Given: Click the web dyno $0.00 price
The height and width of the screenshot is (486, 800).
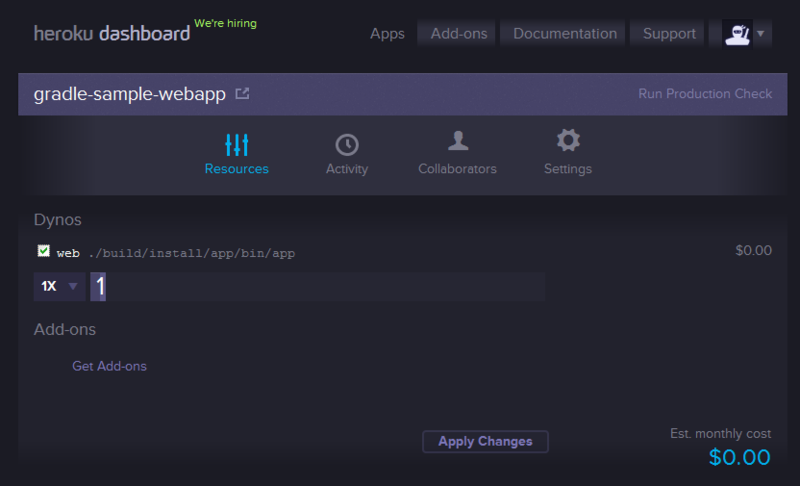Looking at the screenshot, I should click(x=754, y=250).
